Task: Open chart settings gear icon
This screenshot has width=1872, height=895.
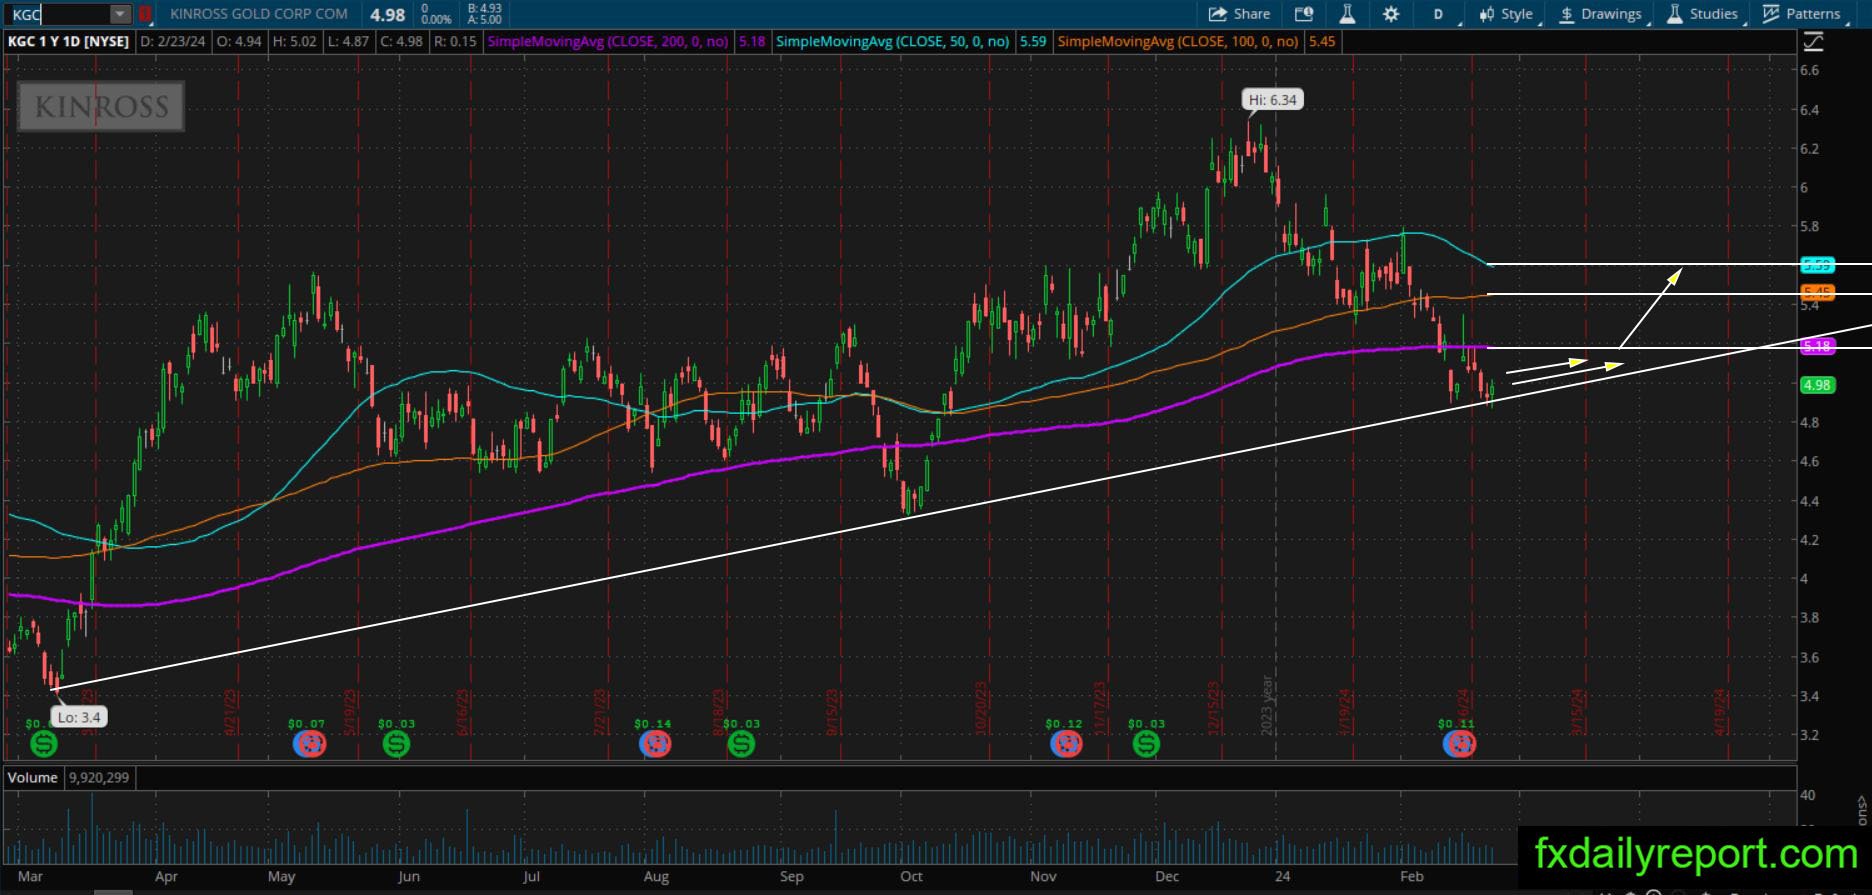Action: pos(1391,14)
